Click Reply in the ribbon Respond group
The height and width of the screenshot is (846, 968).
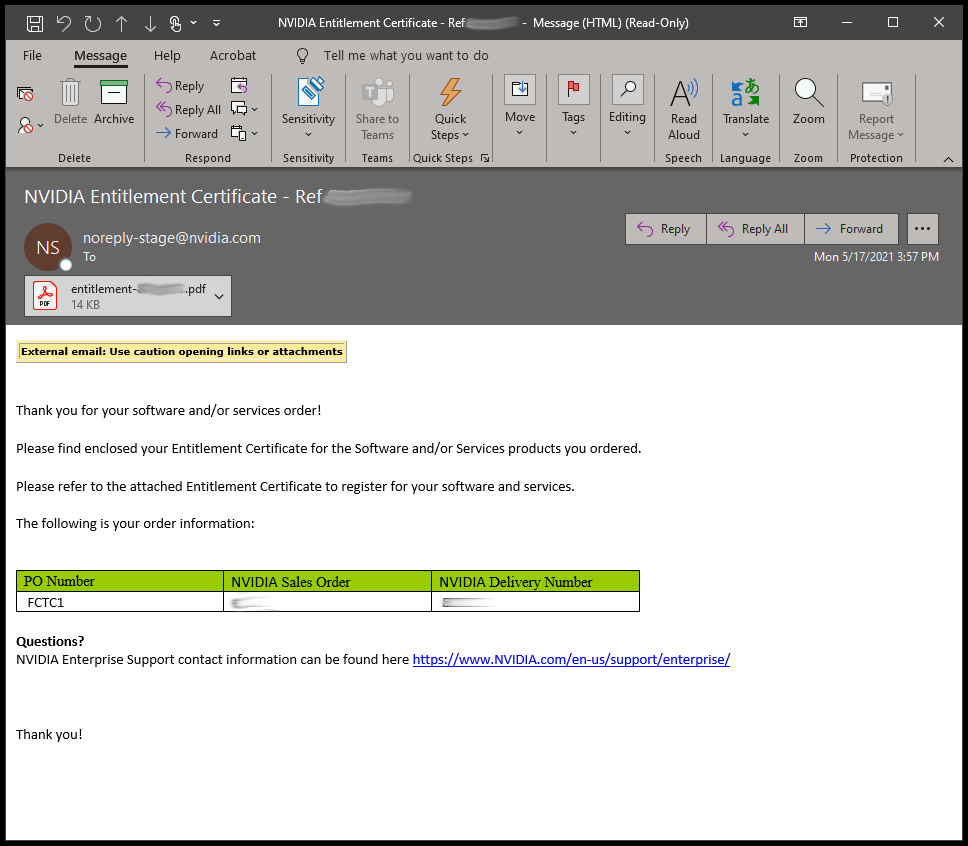pyautogui.click(x=180, y=85)
